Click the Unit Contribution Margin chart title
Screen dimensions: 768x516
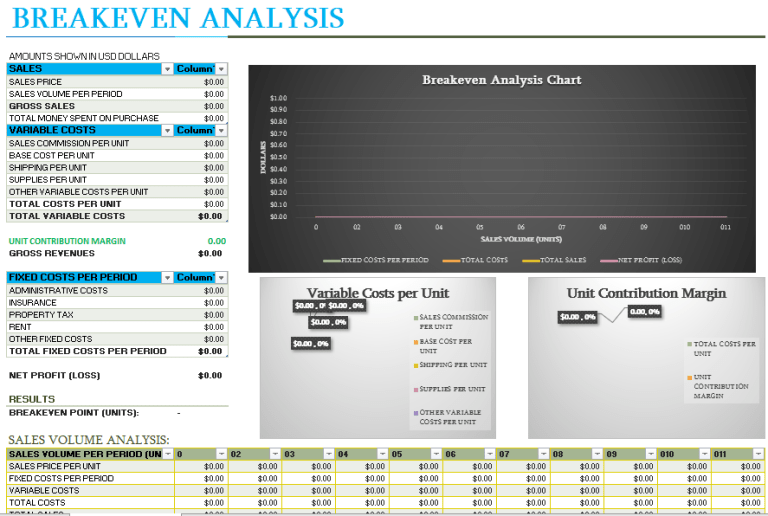click(x=647, y=293)
